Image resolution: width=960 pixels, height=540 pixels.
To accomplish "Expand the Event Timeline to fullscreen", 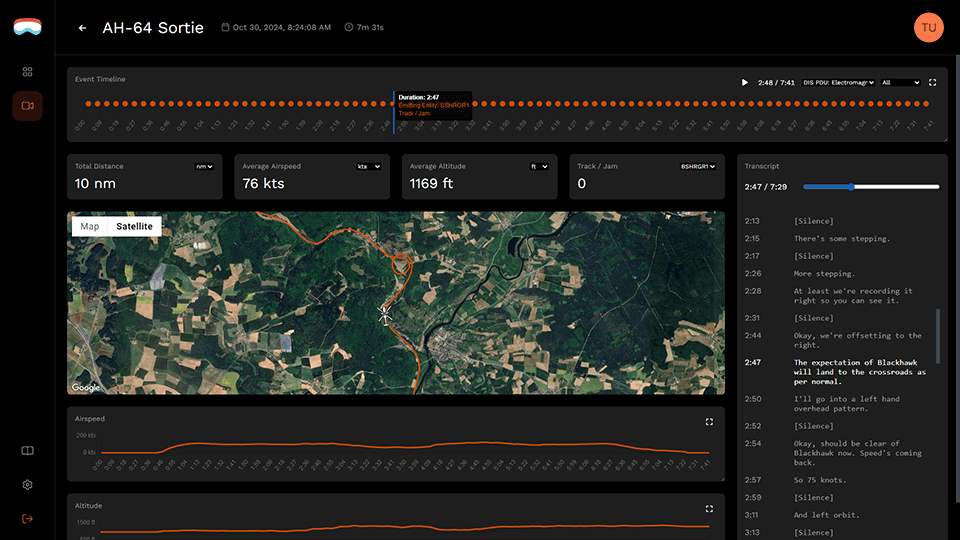I will coord(932,83).
